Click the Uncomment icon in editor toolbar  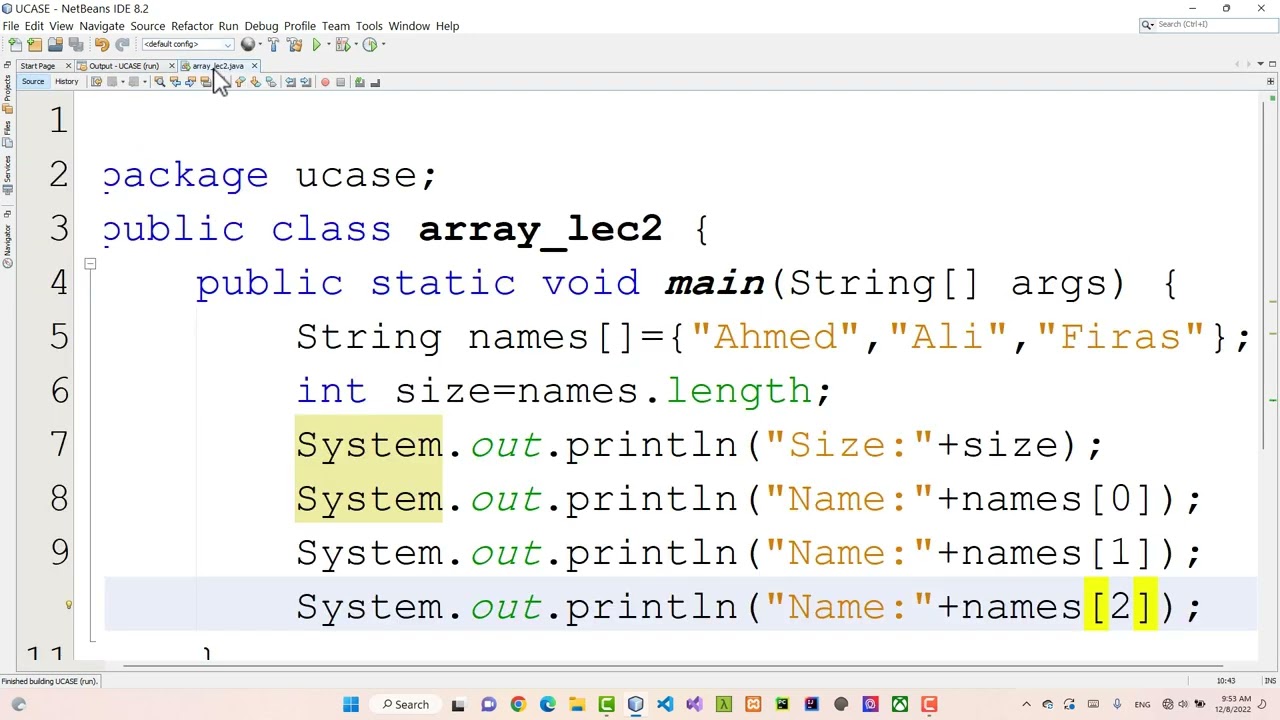375,82
